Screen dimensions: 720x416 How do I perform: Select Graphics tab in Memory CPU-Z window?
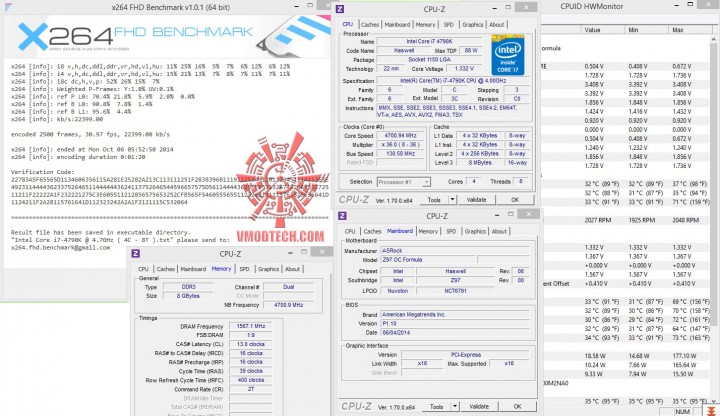click(268, 269)
